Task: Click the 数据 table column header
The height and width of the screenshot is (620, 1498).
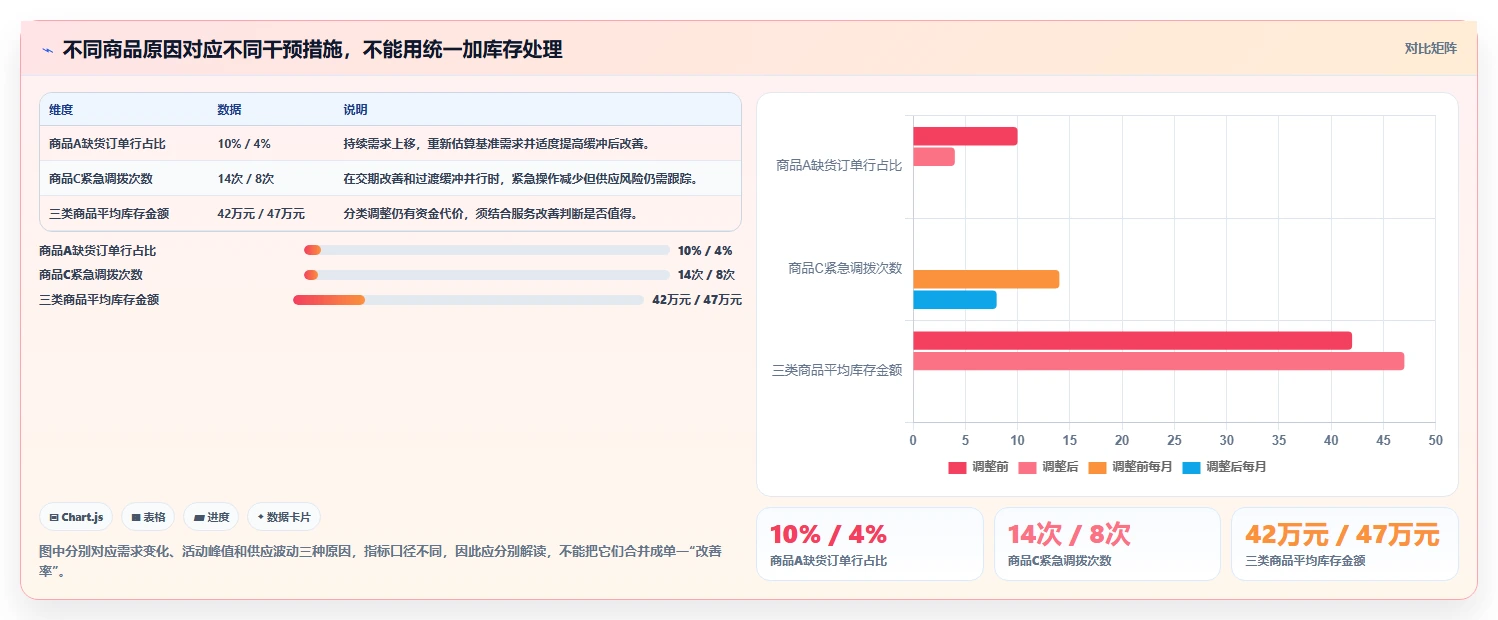Action: point(229,110)
